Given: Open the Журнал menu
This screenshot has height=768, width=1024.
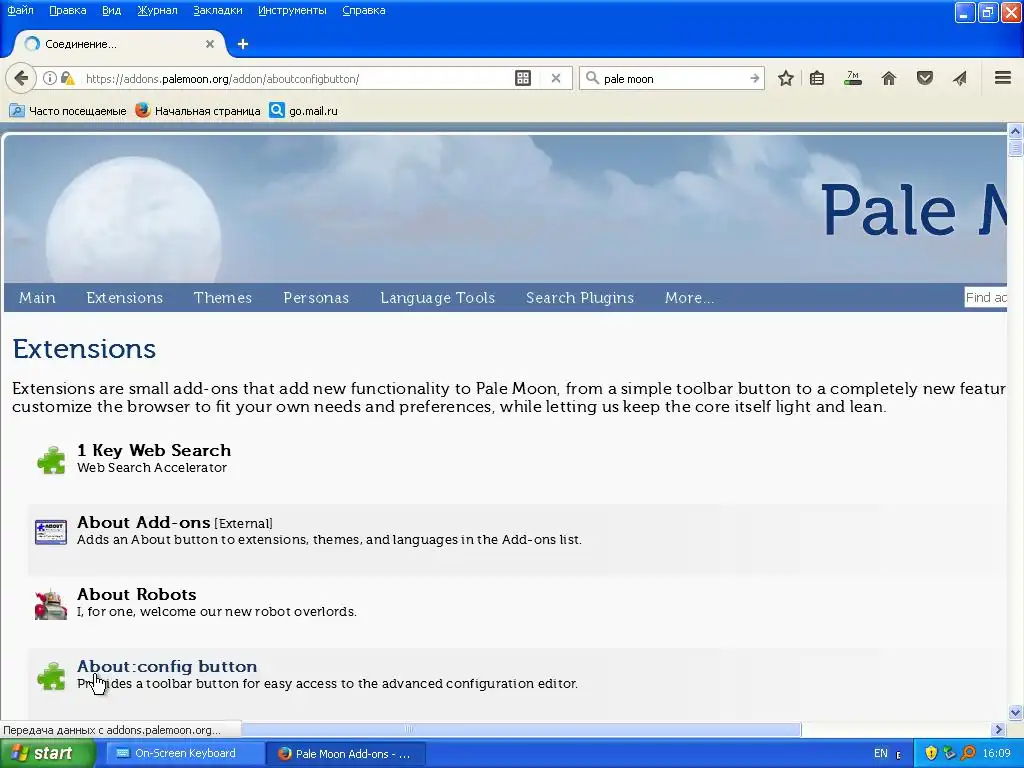Looking at the screenshot, I should [157, 10].
